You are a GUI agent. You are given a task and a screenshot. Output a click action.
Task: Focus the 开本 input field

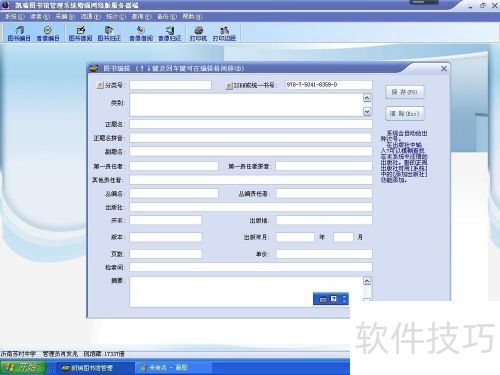point(165,220)
